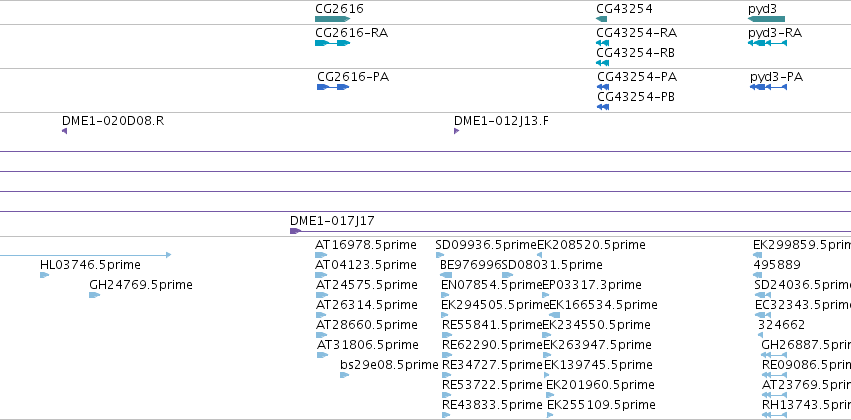Image resolution: width=851 pixels, height=420 pixels.
Task: Select EST SD24036.5prime
Action: (x=803, y=285)
